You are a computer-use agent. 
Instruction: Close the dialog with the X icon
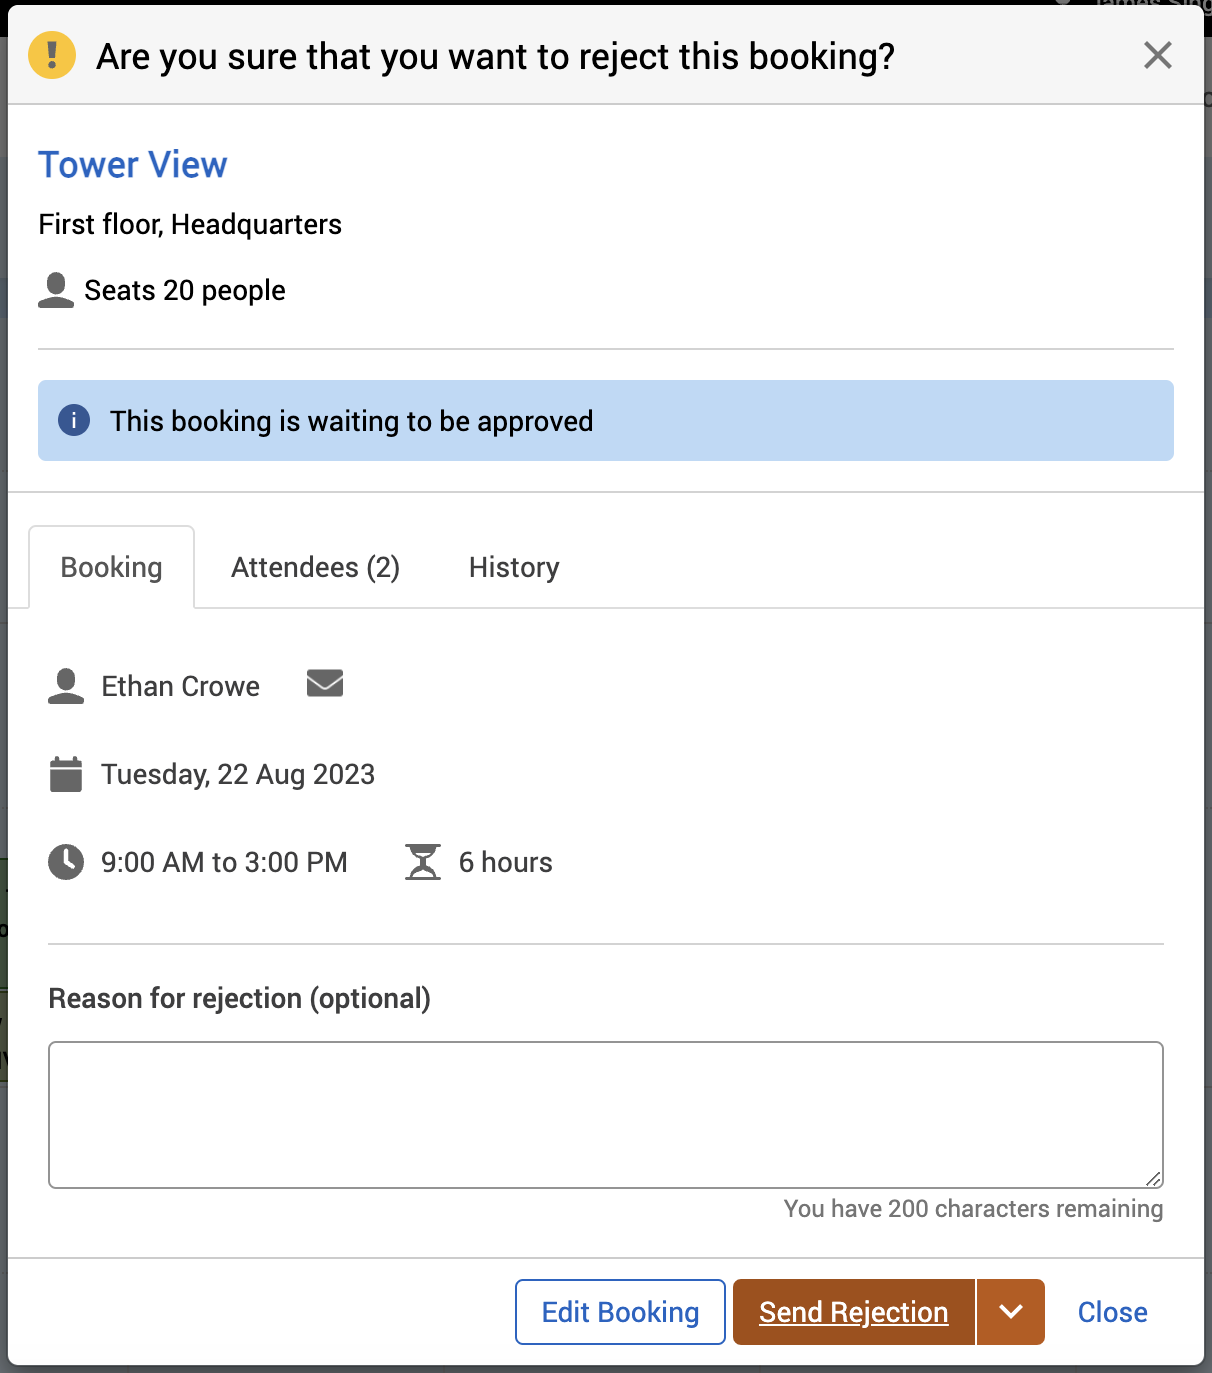coord(1157,56)
